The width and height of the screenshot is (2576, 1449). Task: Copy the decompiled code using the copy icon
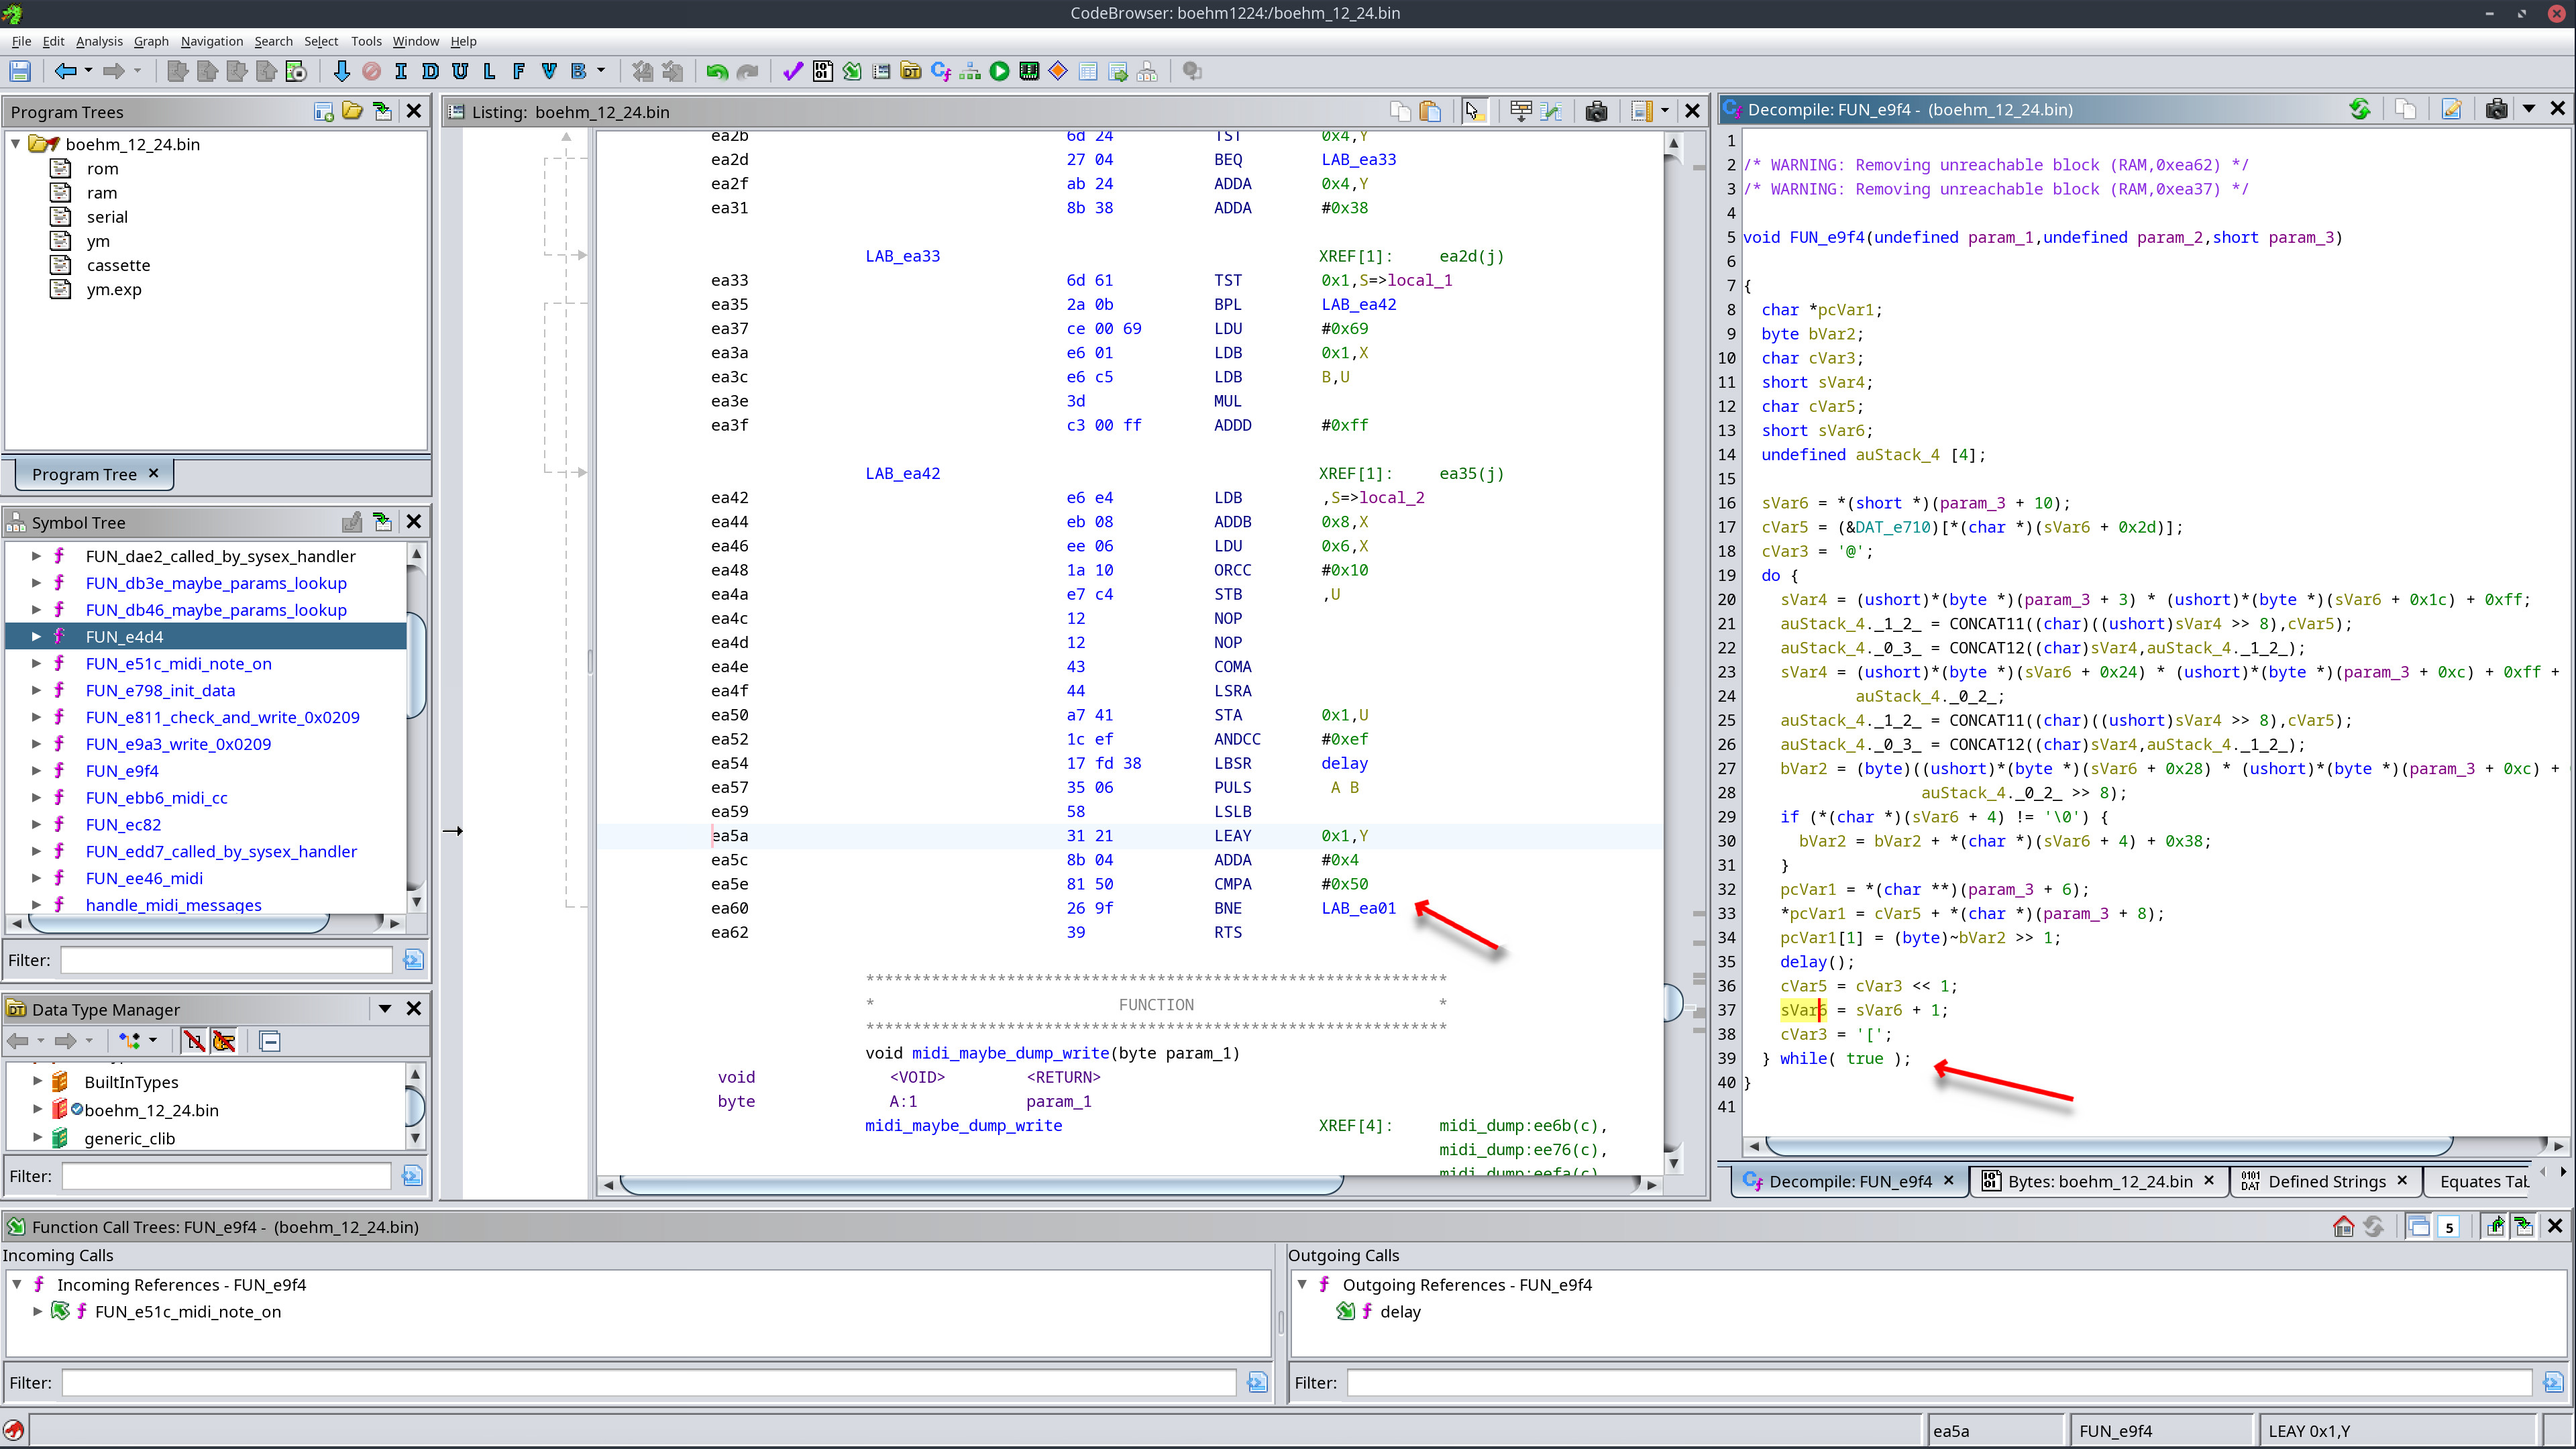click(2406, 109)
